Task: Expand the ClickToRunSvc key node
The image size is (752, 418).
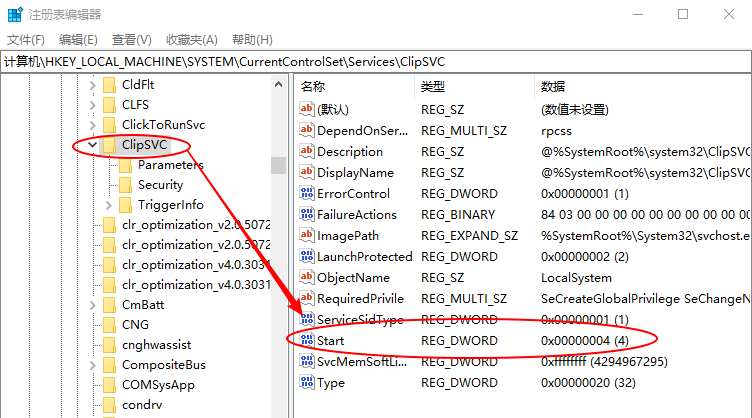Action: 93,125
